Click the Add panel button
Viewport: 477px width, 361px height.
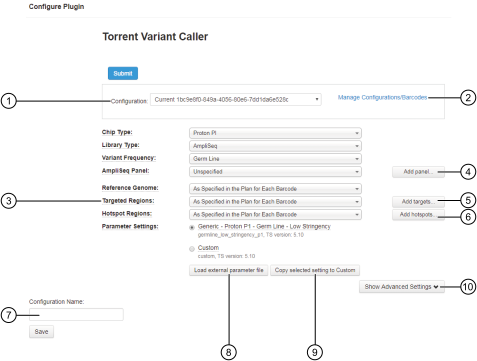click(x=418, y=172)
